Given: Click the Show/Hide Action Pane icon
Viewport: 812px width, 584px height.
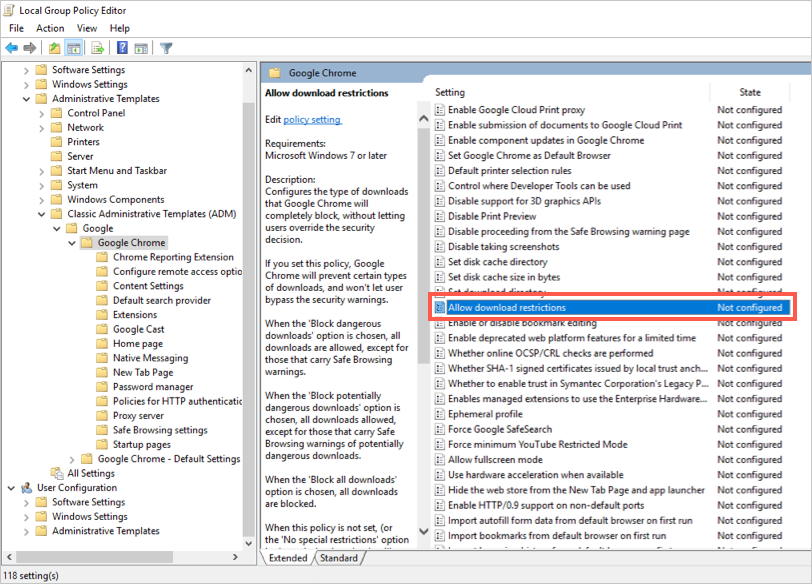Looking at the screenshot, I should point(141,47).
